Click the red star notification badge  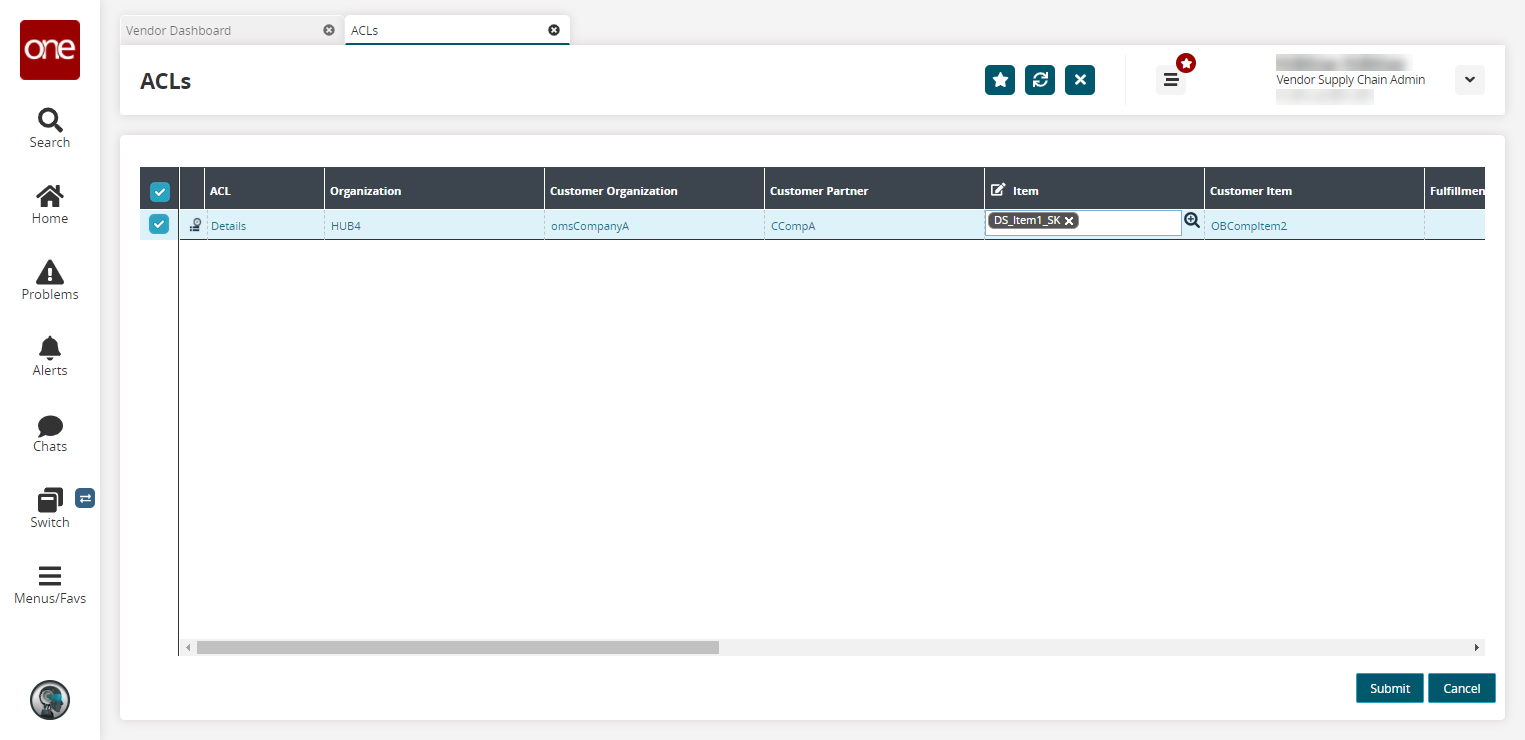pyautogui.click(x=1186, y=63)
